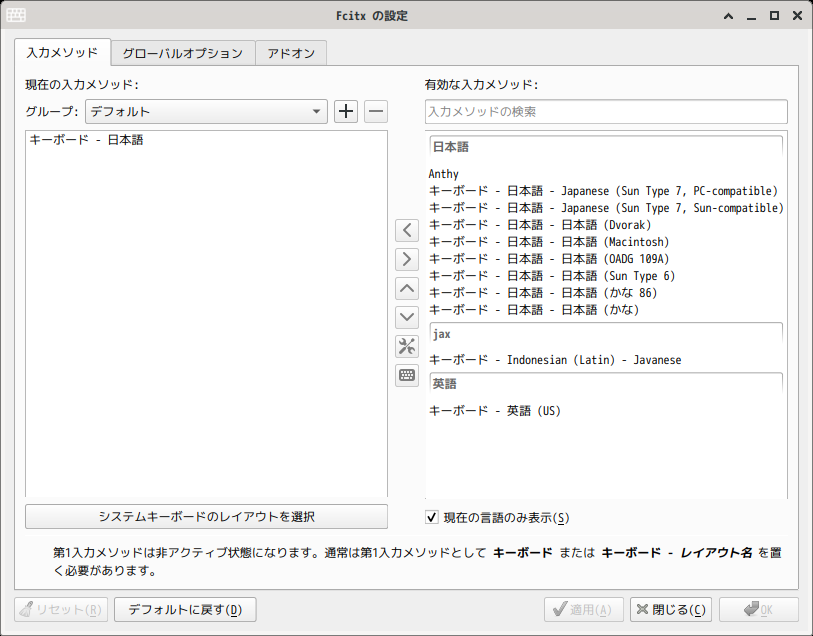Image resolution: width=813 pixels, height=636 pixels.
Task: Move input method up with chevron
Action: tap(407, 288)
